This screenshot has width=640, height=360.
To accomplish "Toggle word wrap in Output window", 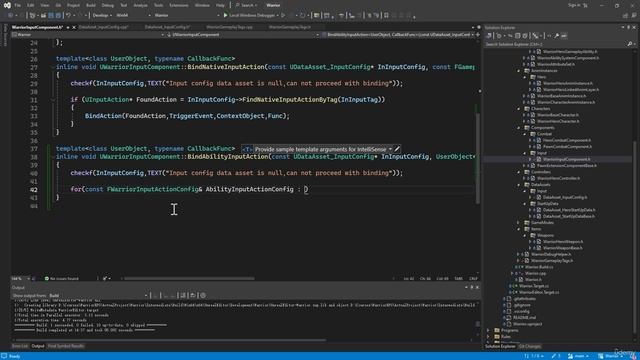I will coord(193,296).
